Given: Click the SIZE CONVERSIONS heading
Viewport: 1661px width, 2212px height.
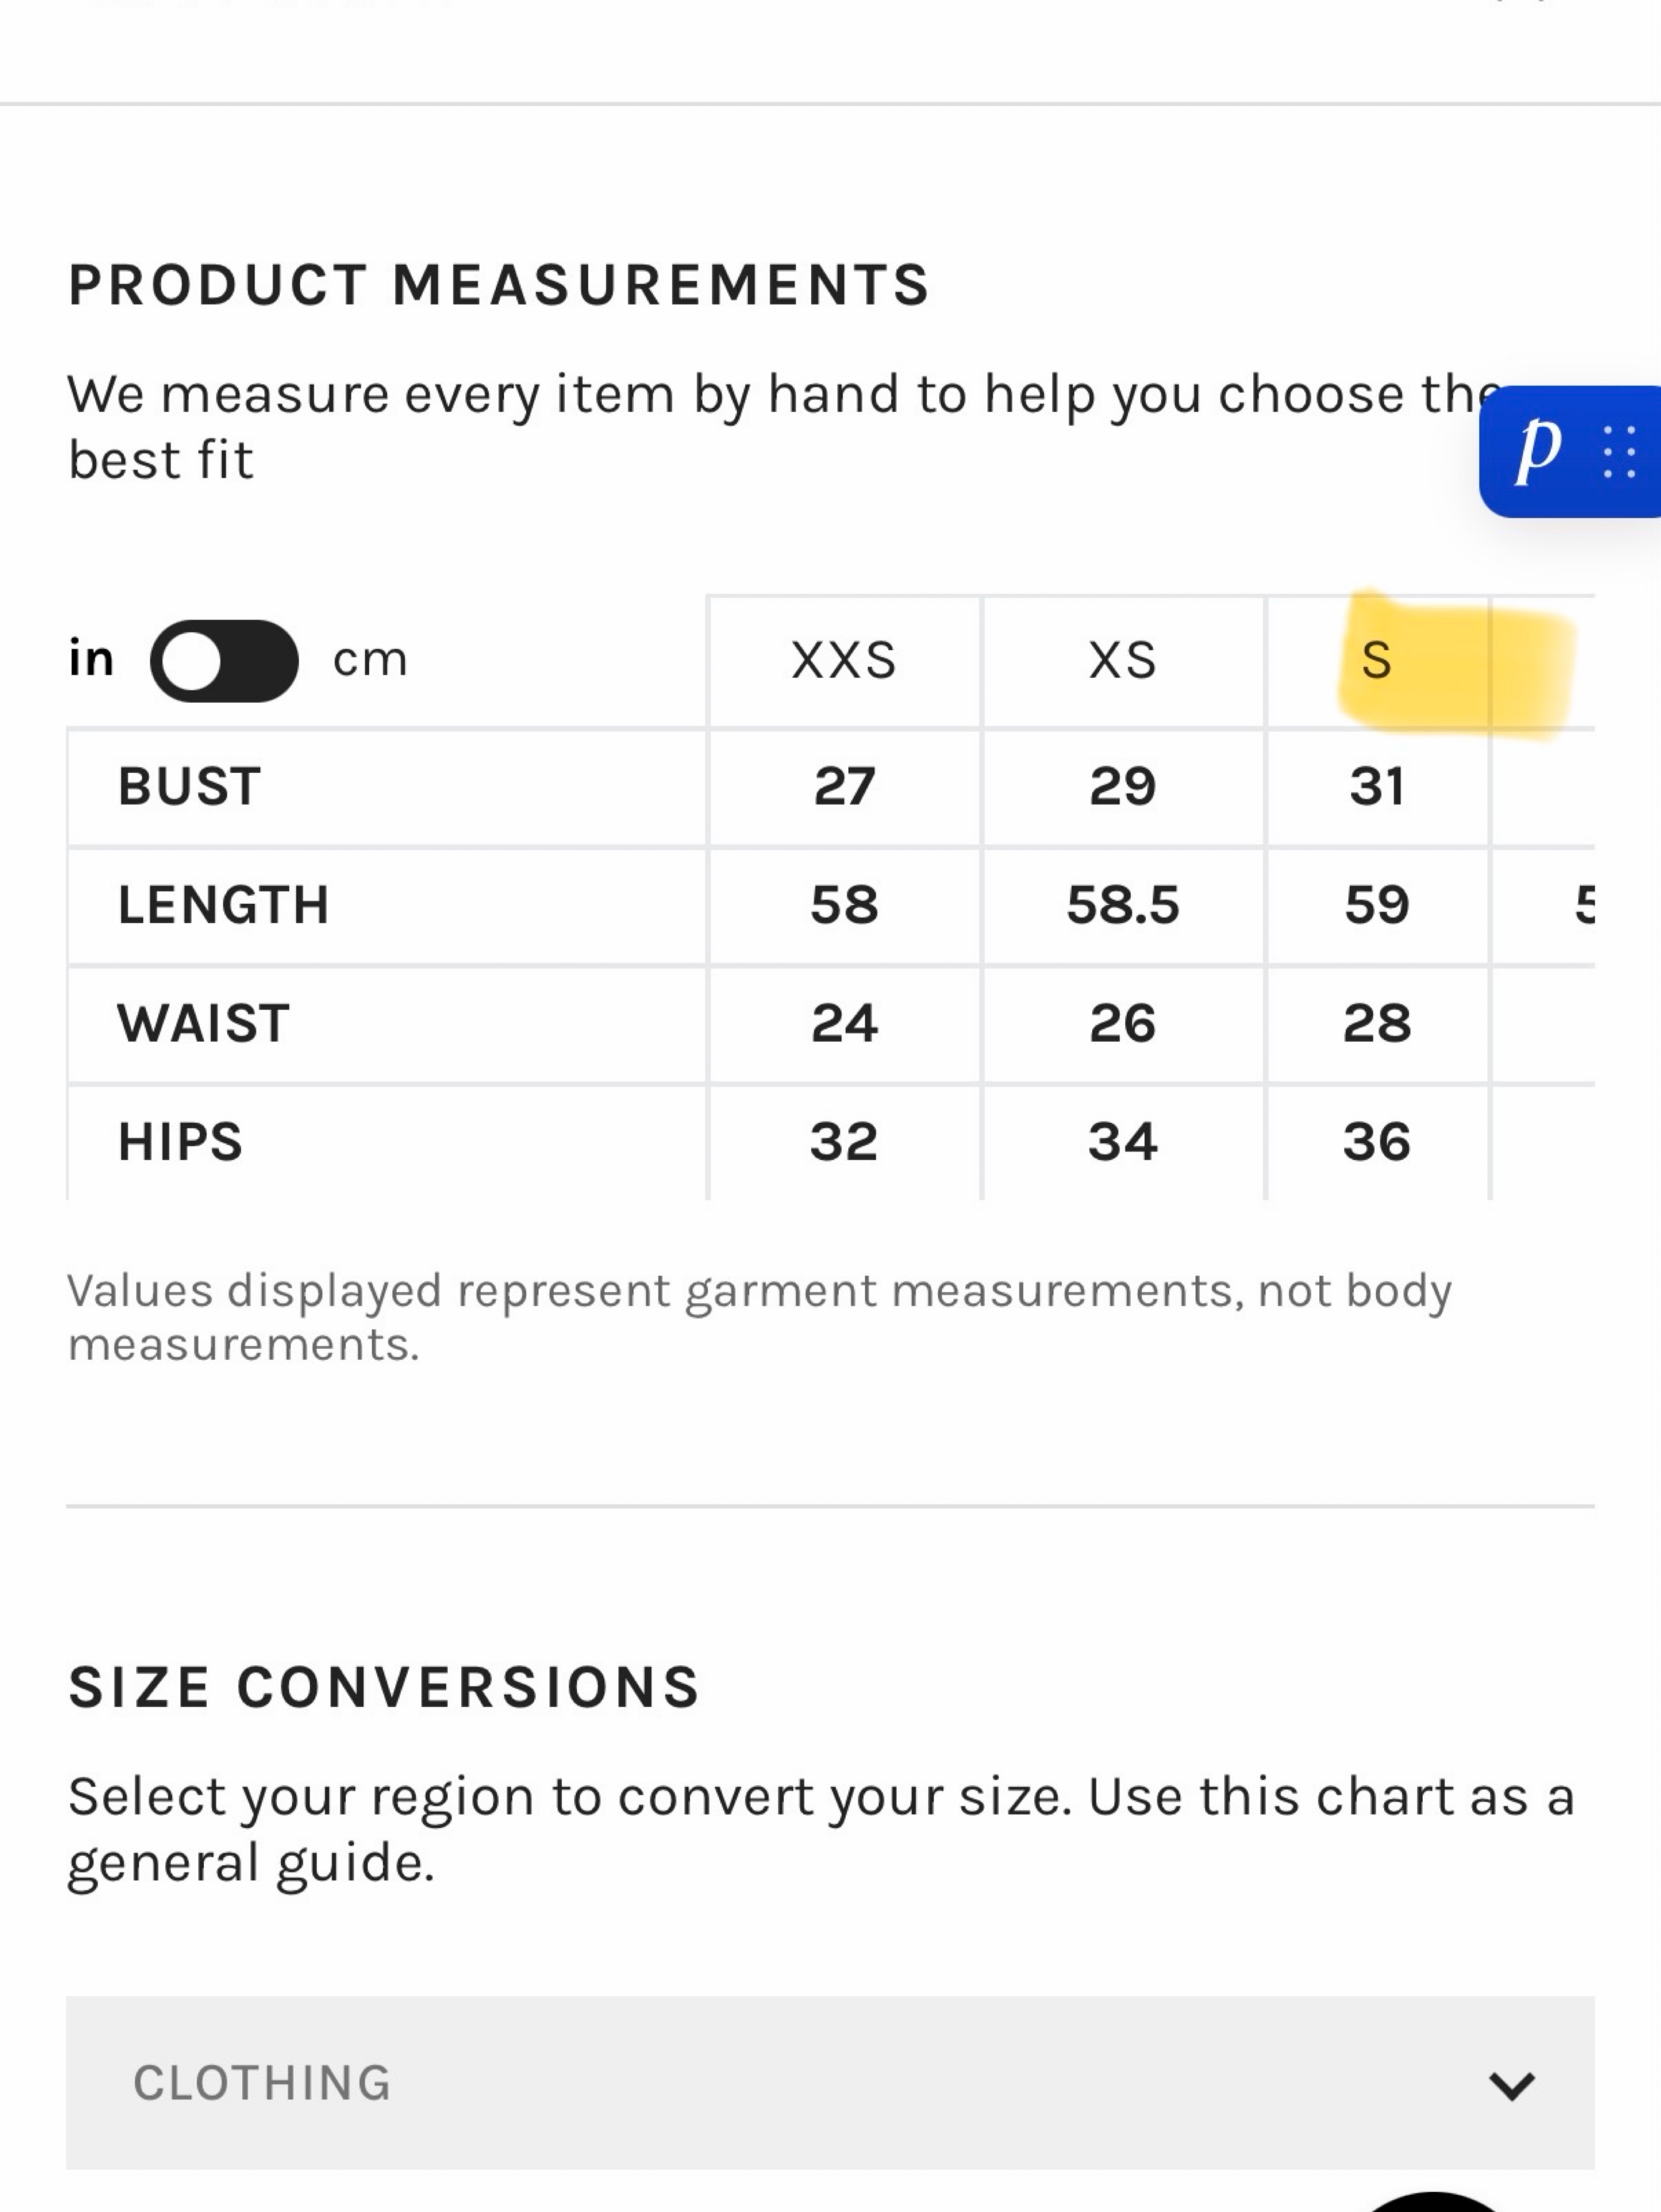Looking at the screenshot, I should [x=384, y=1688].
